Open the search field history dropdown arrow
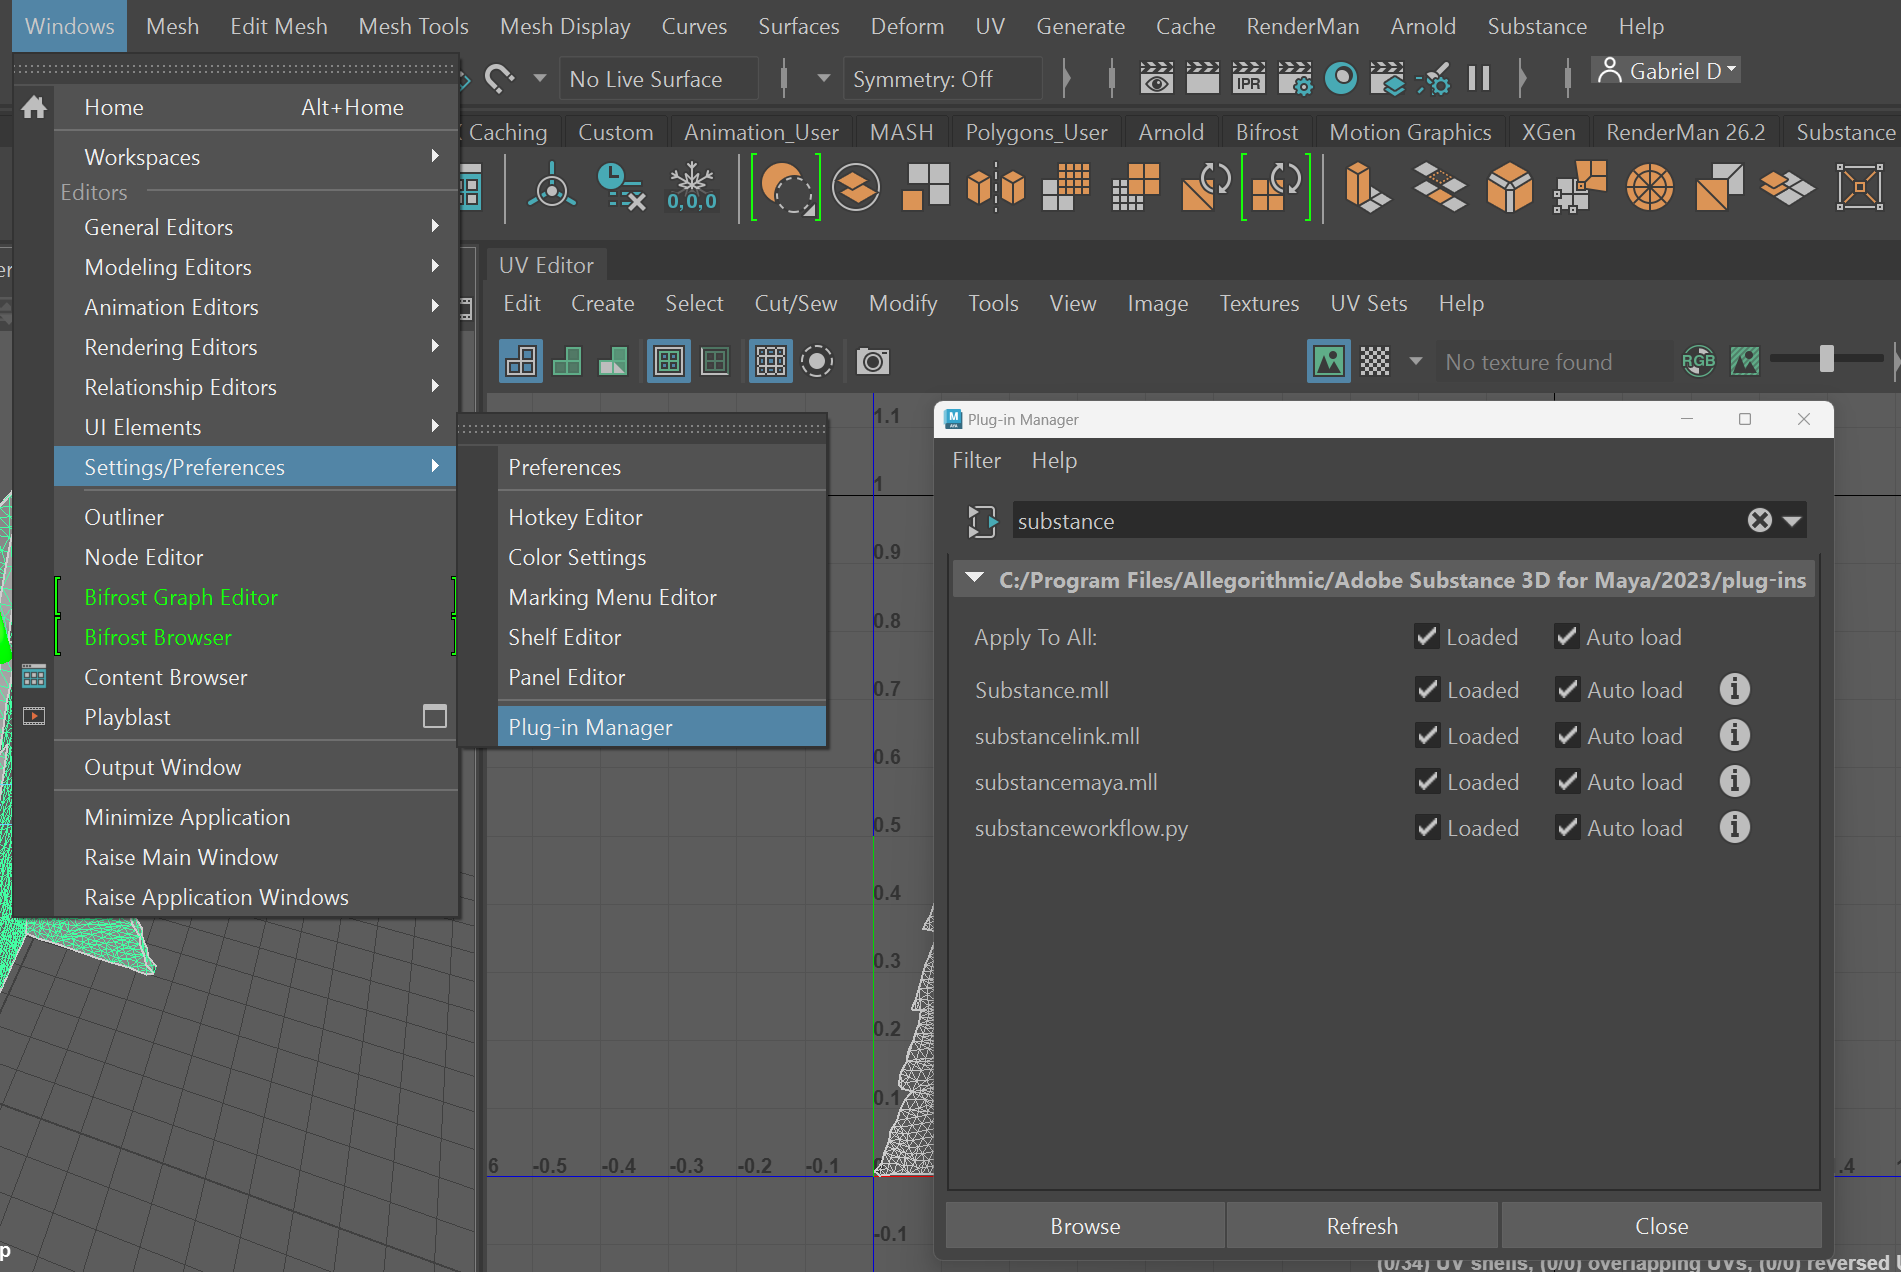 [1792, 521]
